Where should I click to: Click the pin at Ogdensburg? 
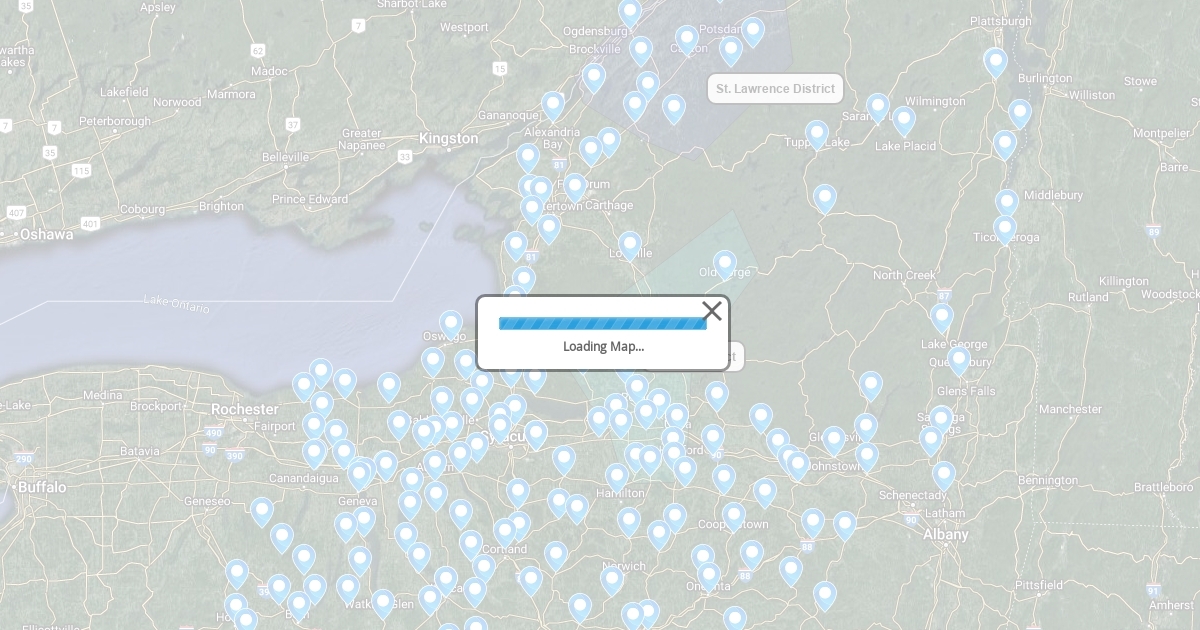click(x=630, y=13)
